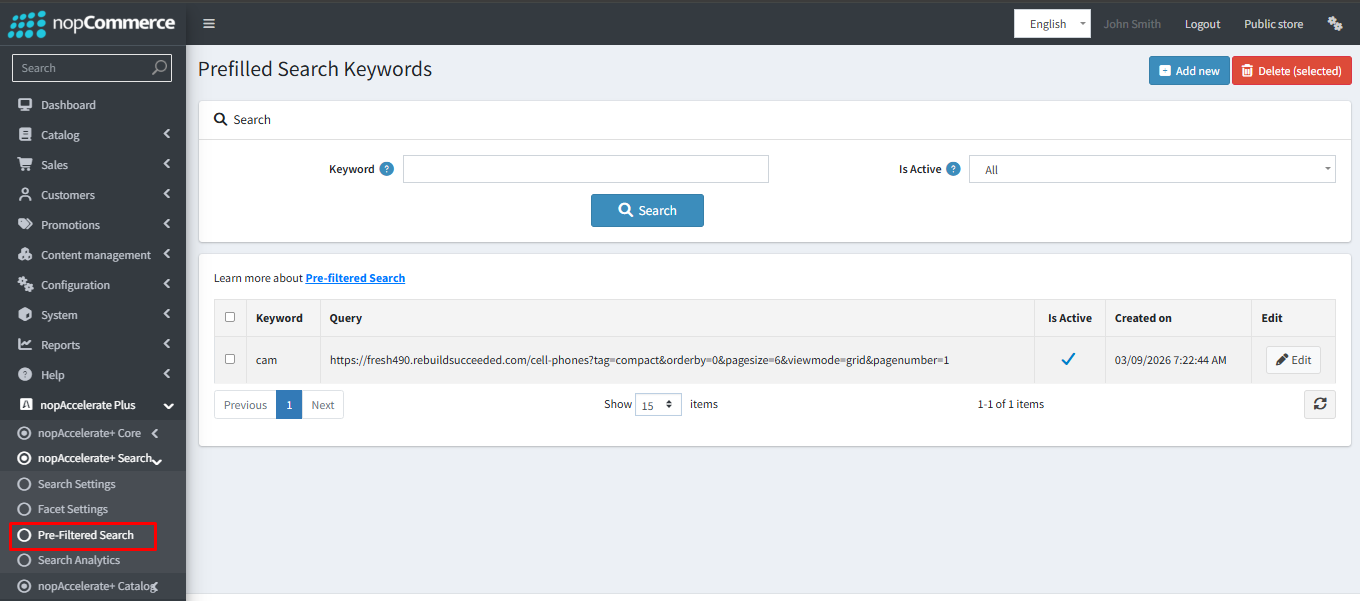Click the Dashboard monitor icon in sidebar
This screenshot has height=601, width=1360.
pyautogui.click(x=26, y=105)
